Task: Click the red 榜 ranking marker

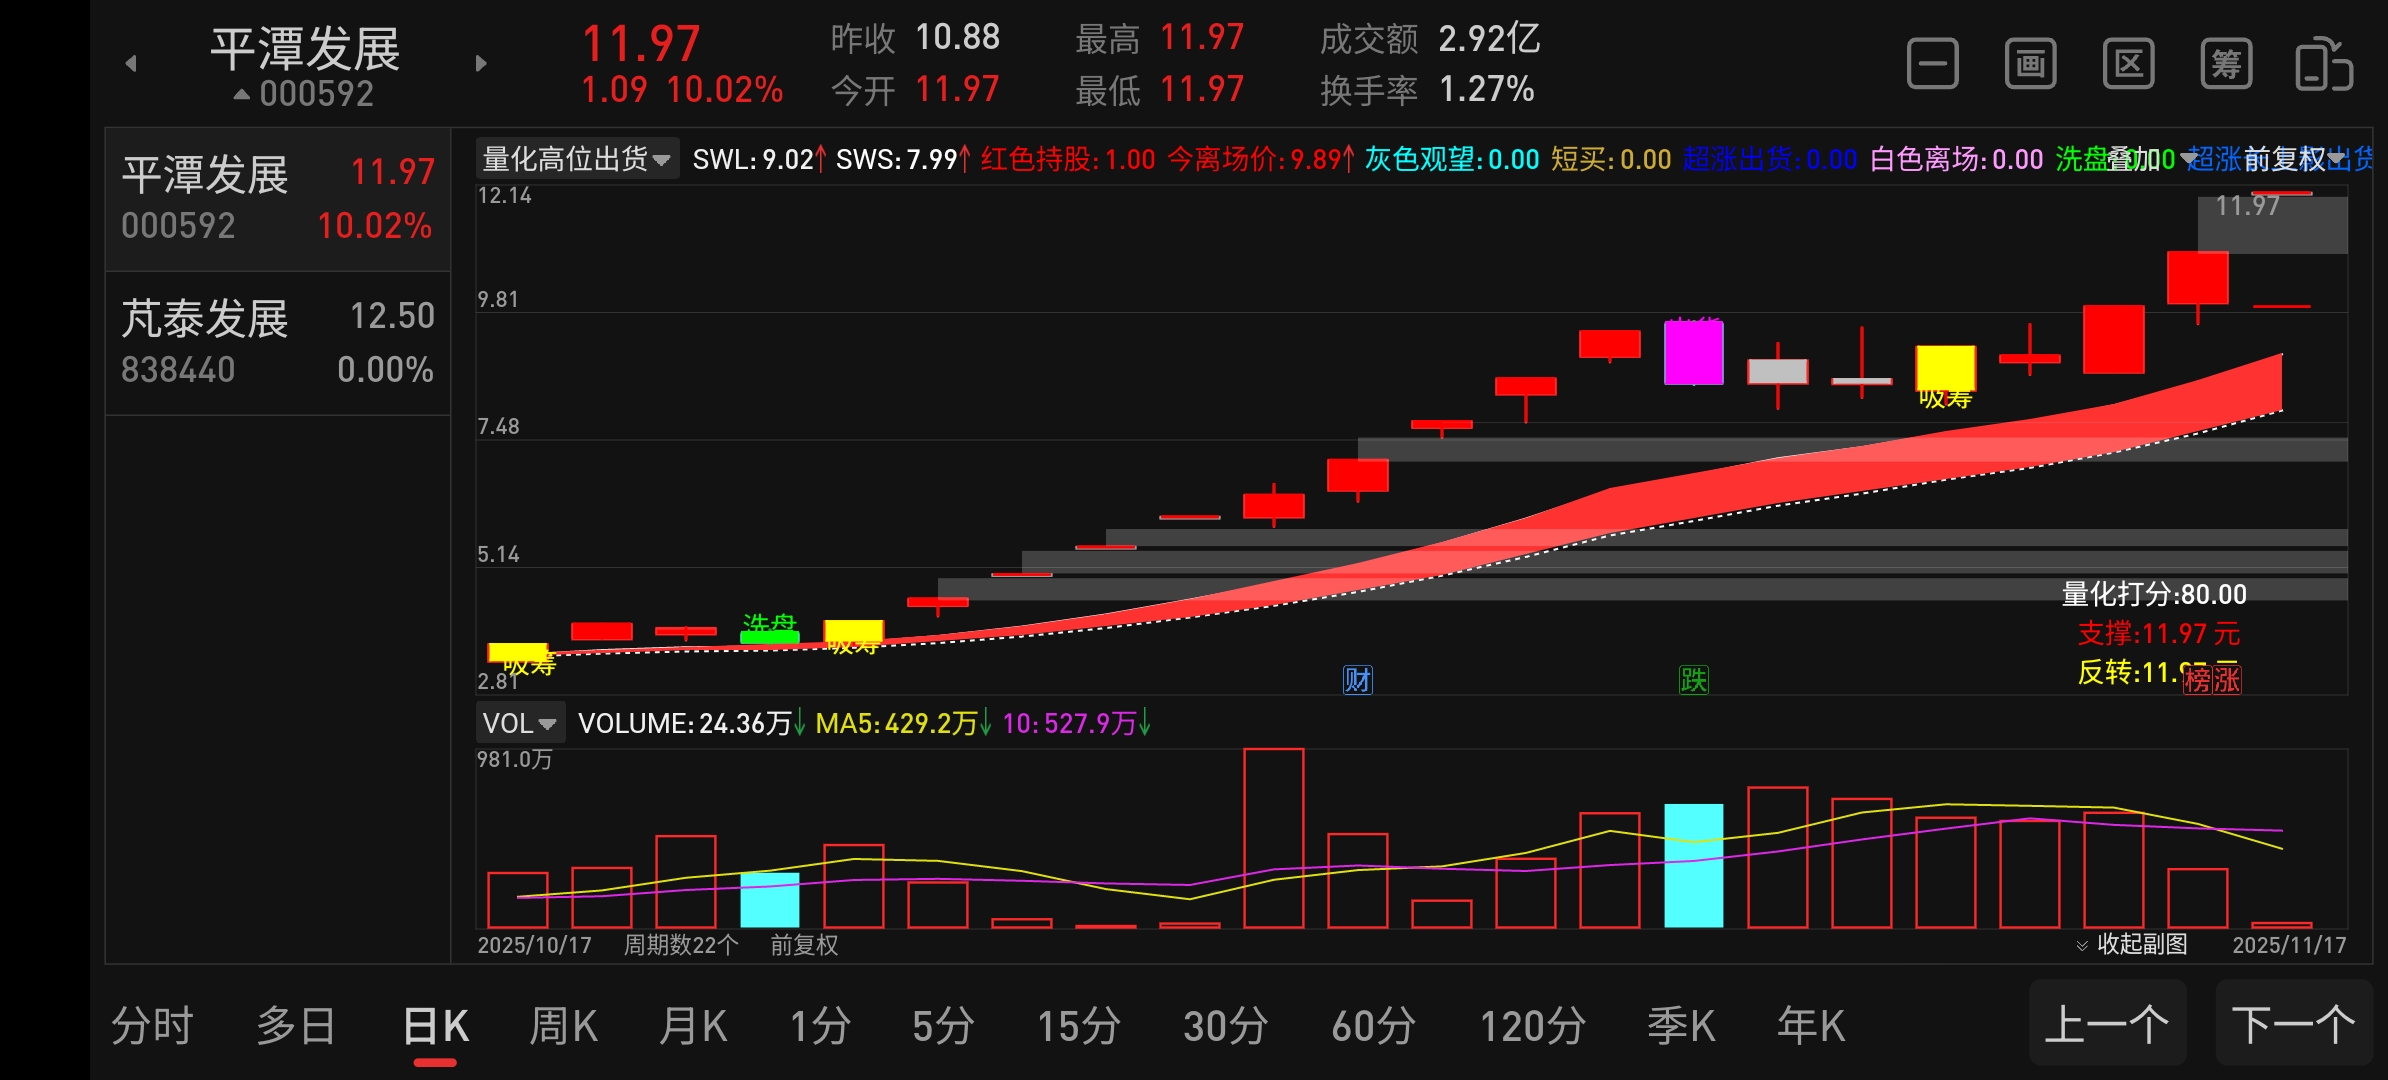Action: [2198, 680]
